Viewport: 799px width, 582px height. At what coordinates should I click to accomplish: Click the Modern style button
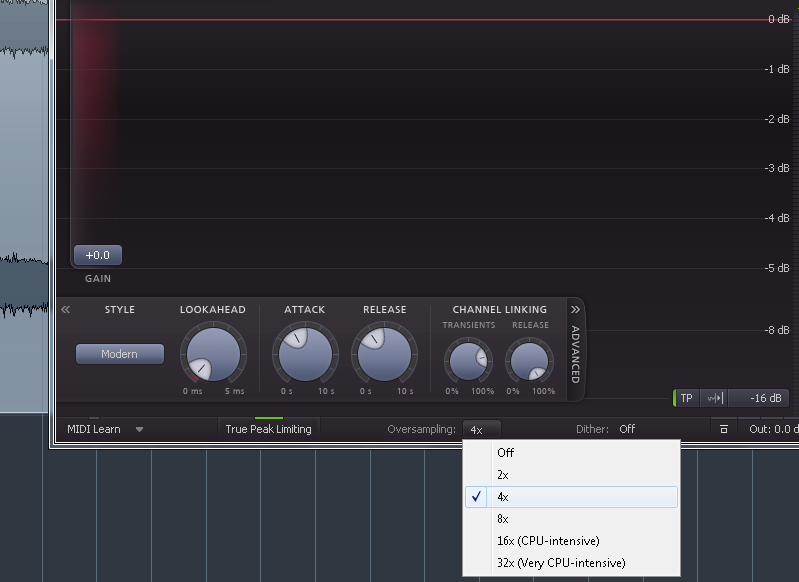coord(119,354)
